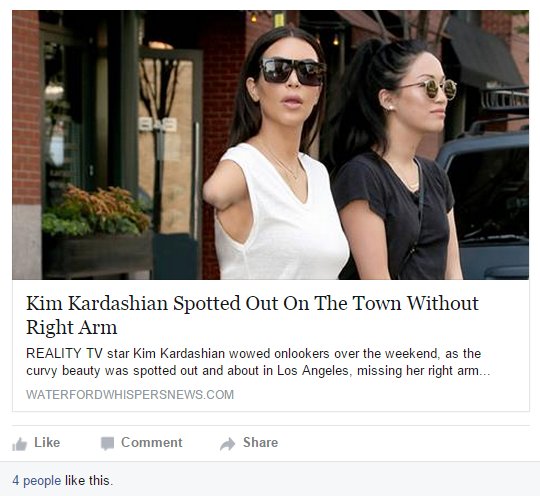Click the words 'Right Arm' in headline

72,327
